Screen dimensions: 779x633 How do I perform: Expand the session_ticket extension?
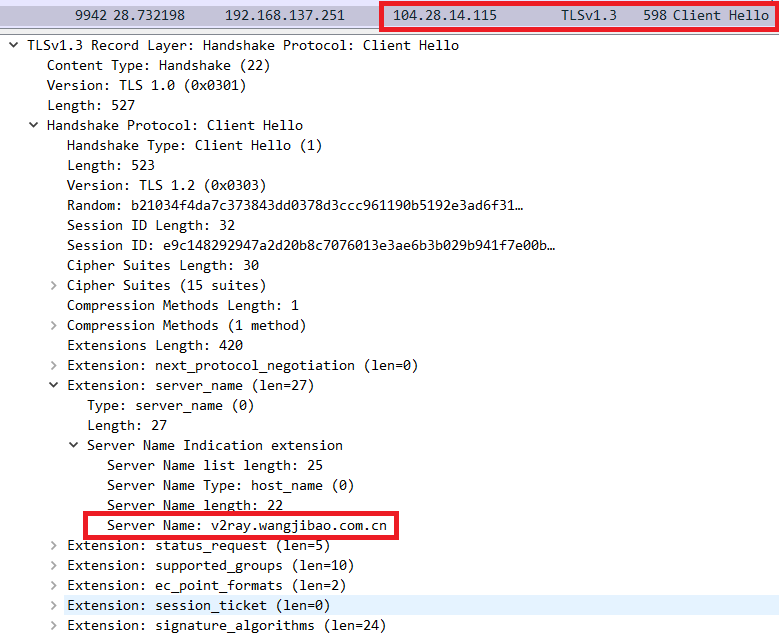click(x=54, y=605)
